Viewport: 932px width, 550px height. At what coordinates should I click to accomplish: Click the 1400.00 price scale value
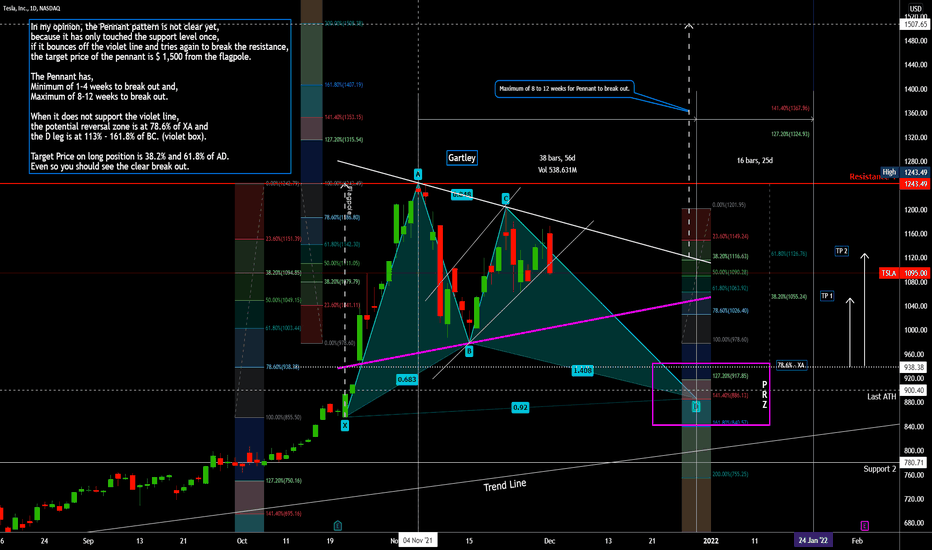pyautogui.click(x=915, y=89)
